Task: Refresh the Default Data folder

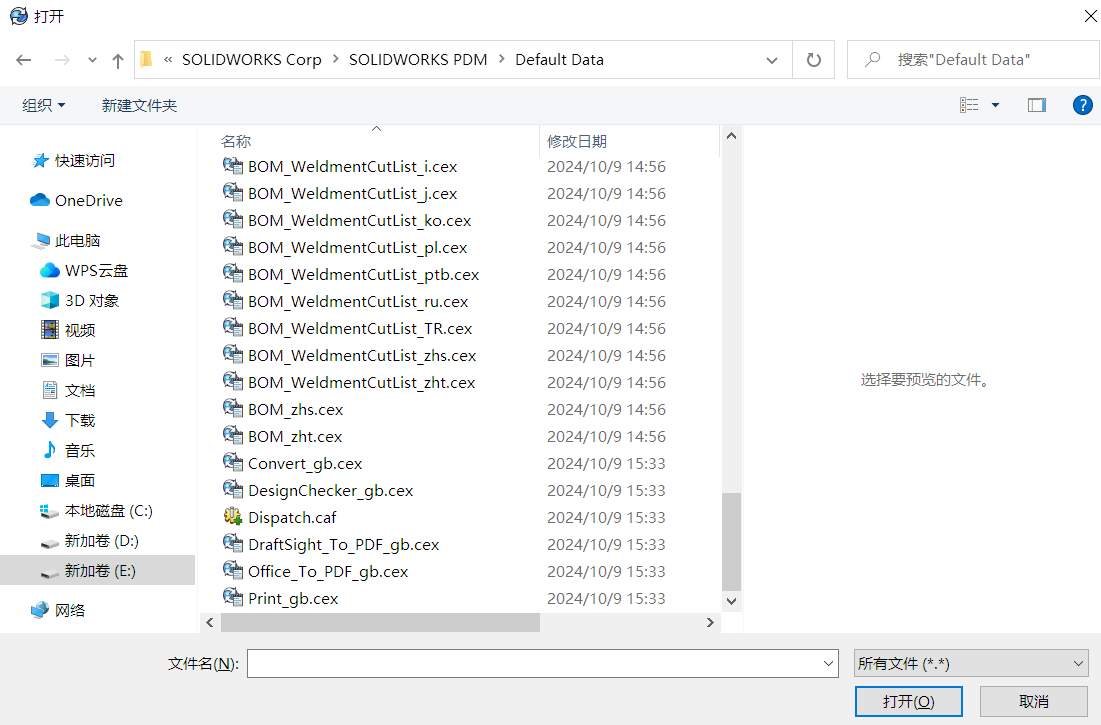Action: (x=814, y=60)
